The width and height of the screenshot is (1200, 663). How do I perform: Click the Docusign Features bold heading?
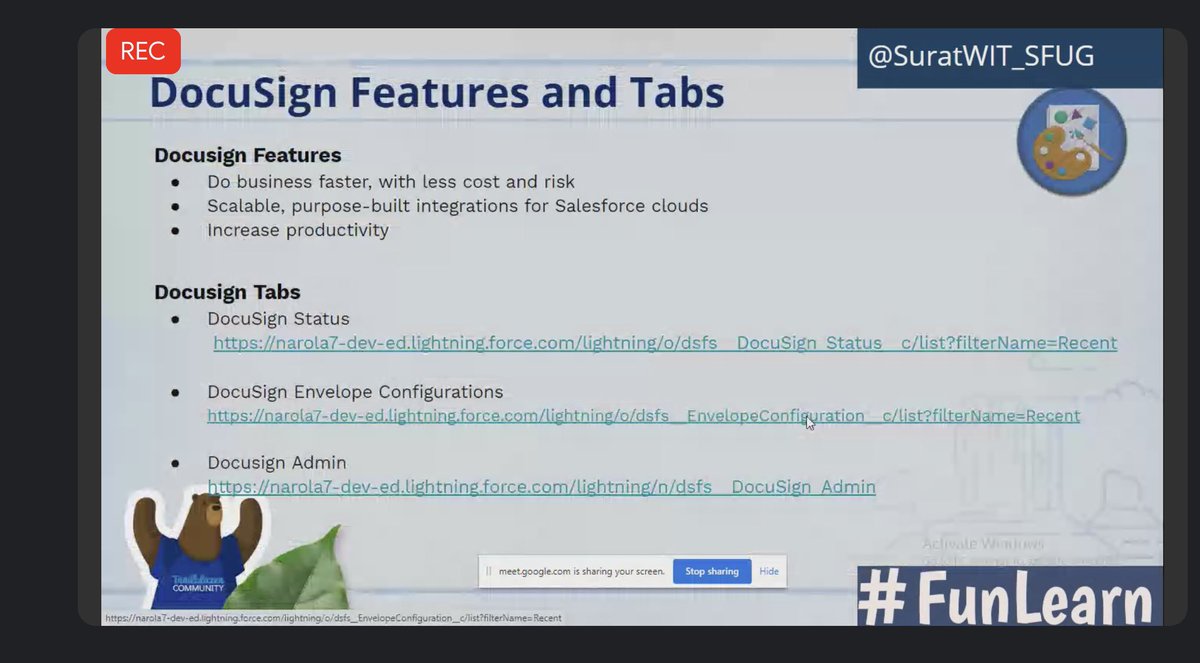(247, 155)
